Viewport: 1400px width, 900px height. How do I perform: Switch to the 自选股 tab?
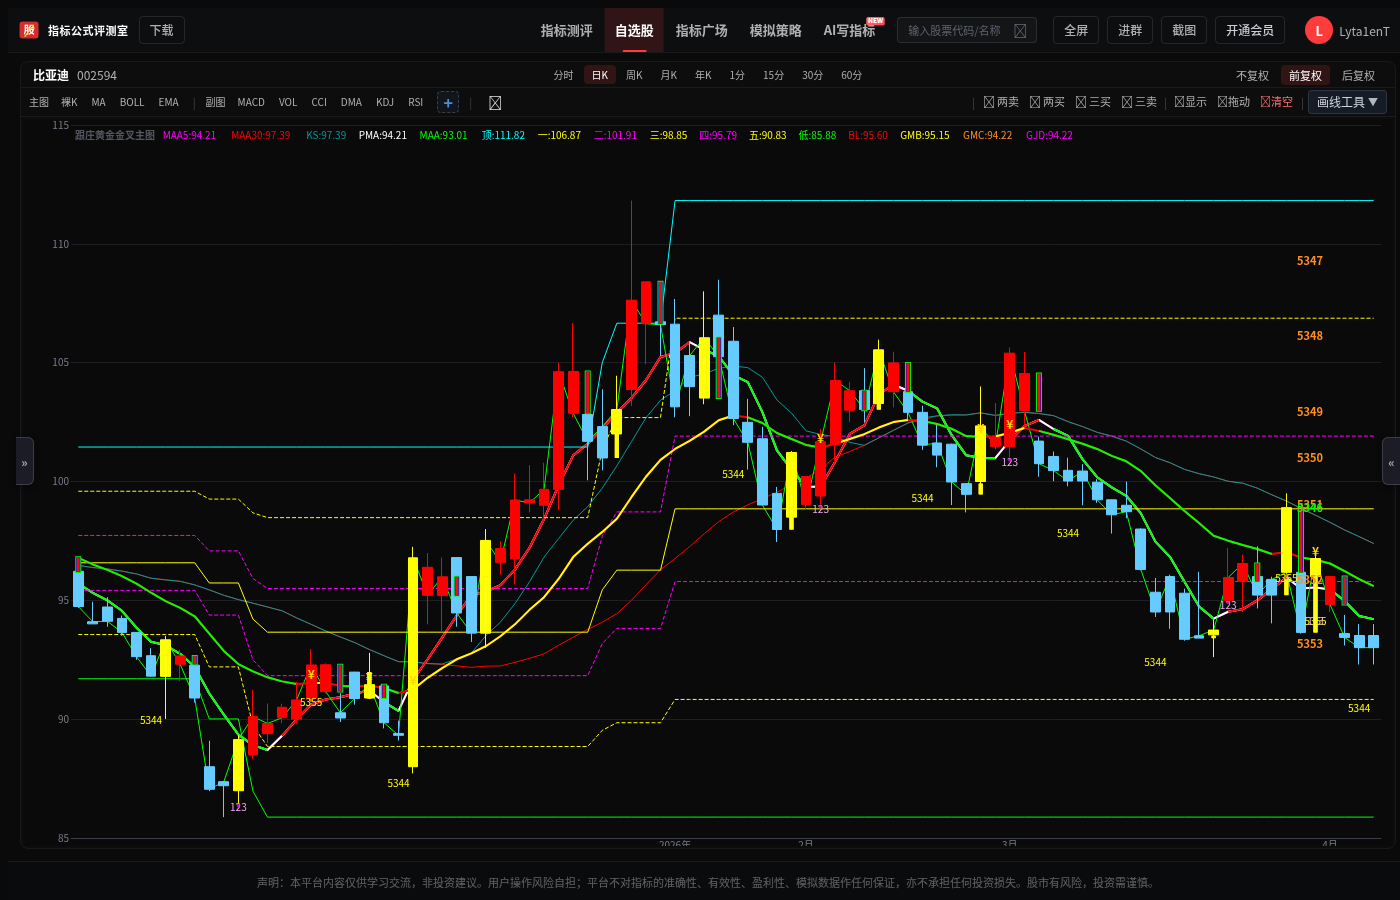[634, 31]
